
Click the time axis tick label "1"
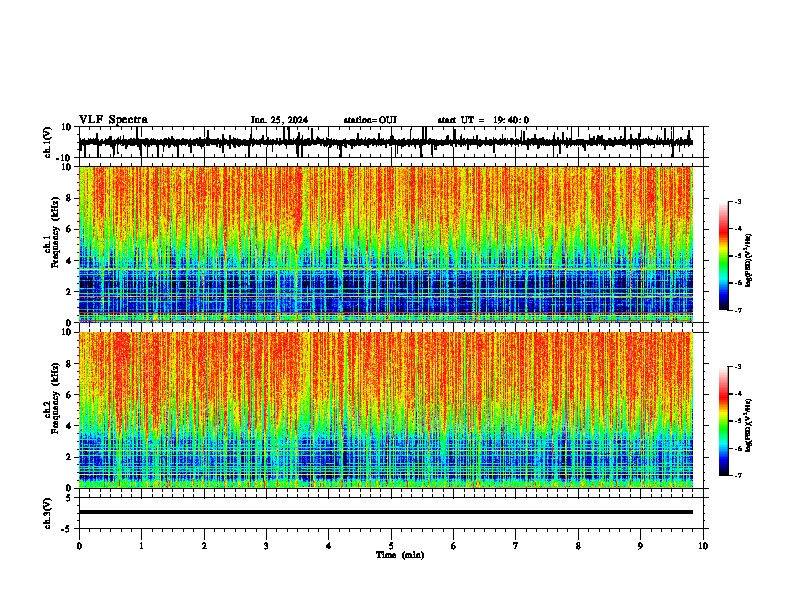[x=141, y=546]
